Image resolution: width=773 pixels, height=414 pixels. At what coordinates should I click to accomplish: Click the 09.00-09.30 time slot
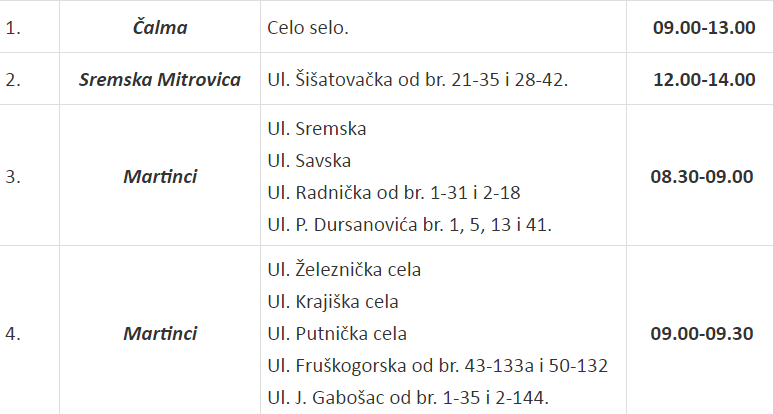point(702,334)
